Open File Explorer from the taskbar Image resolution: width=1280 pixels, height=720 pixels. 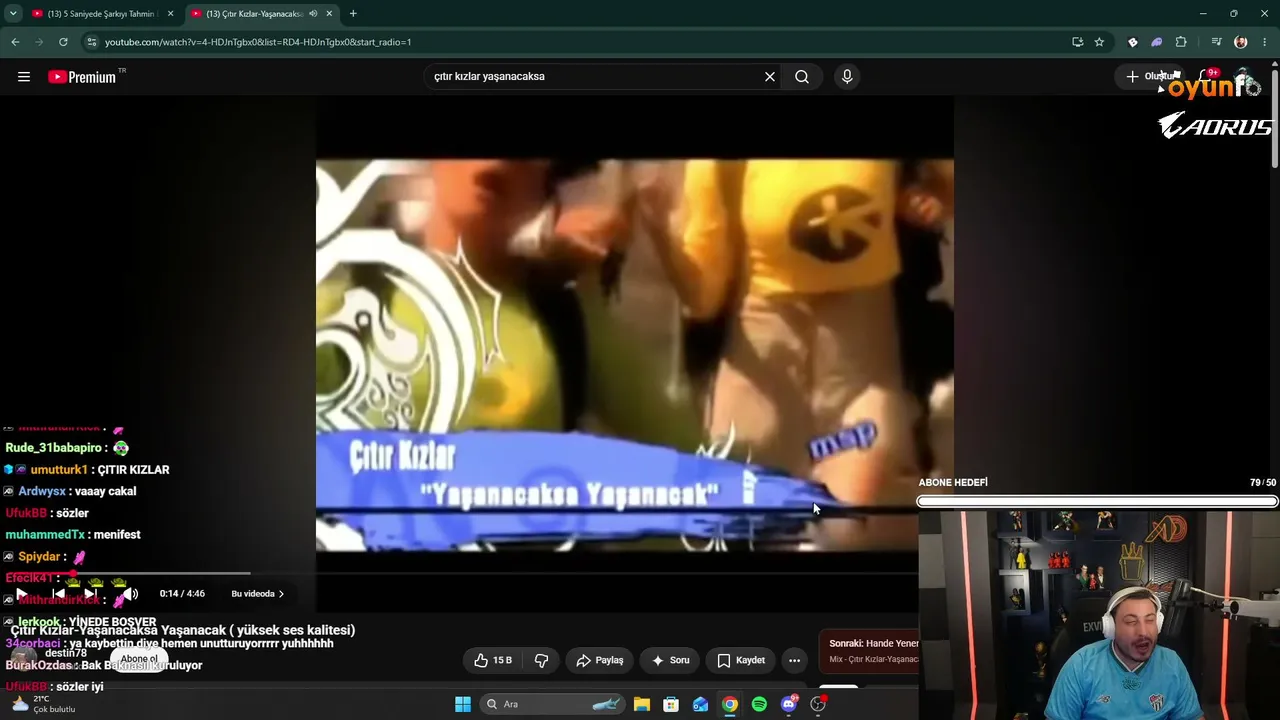[x=642, y=704]
